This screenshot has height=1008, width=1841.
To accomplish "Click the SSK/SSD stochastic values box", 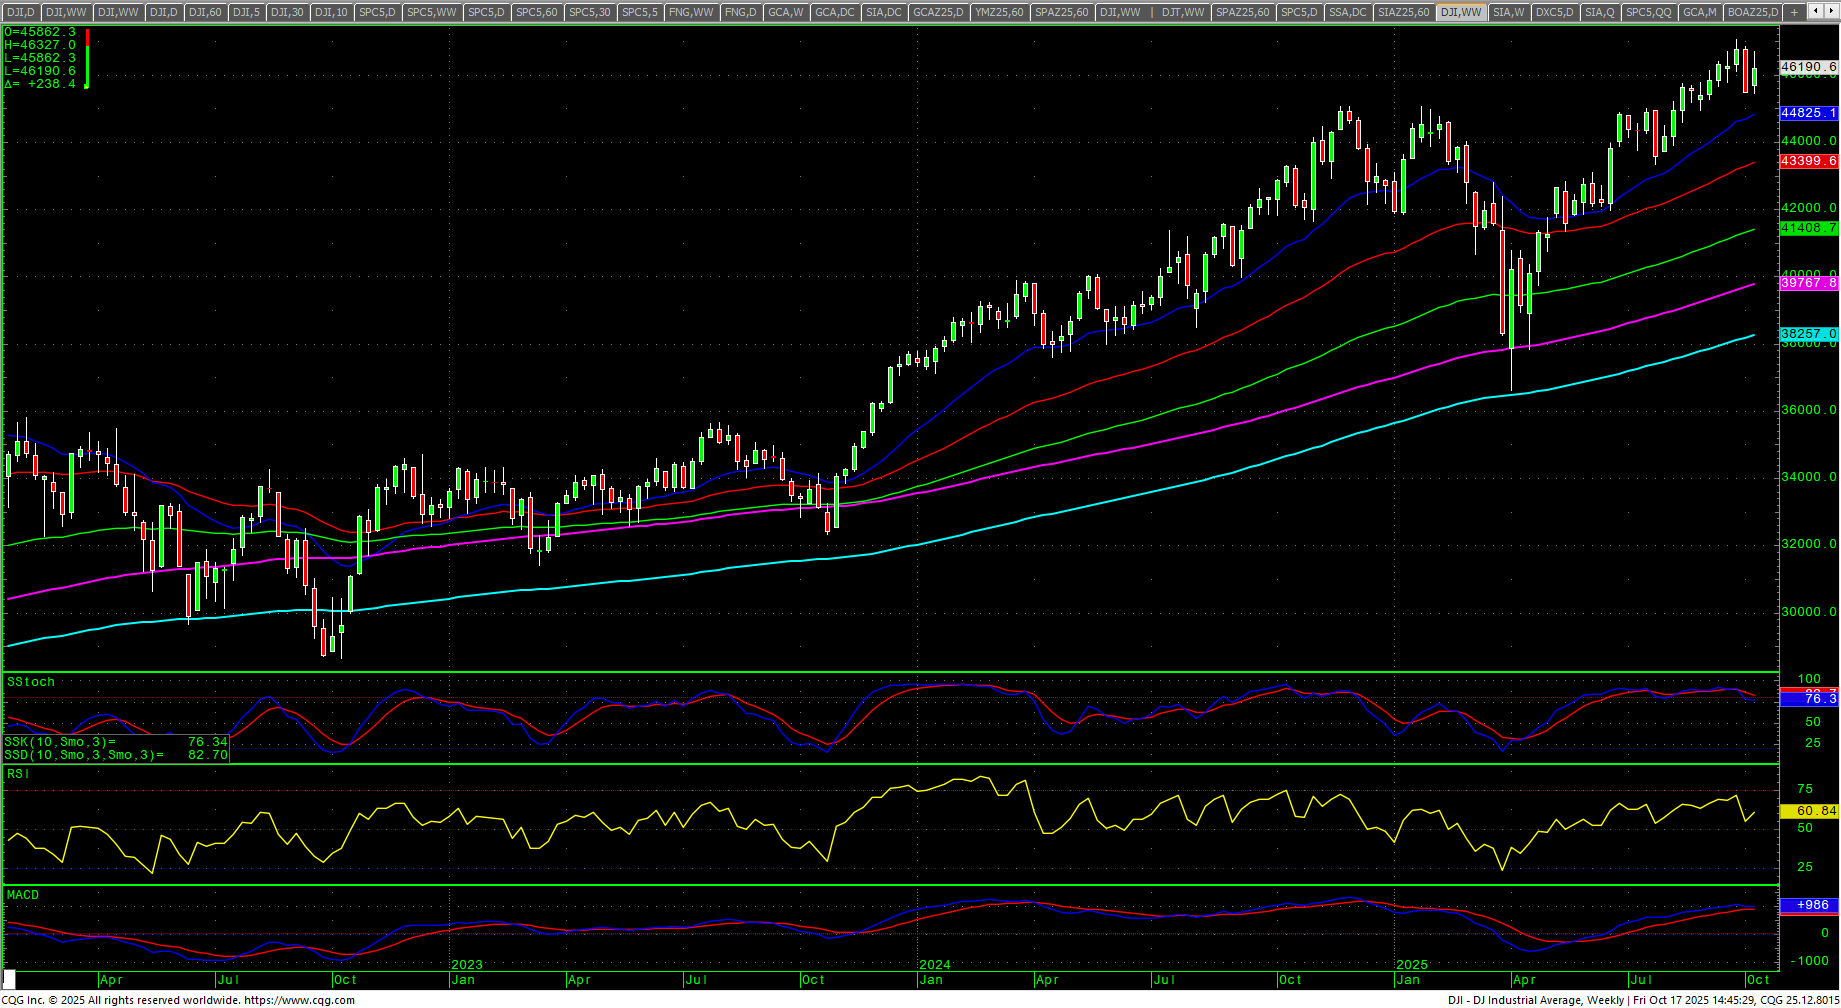I will point(116,748).
